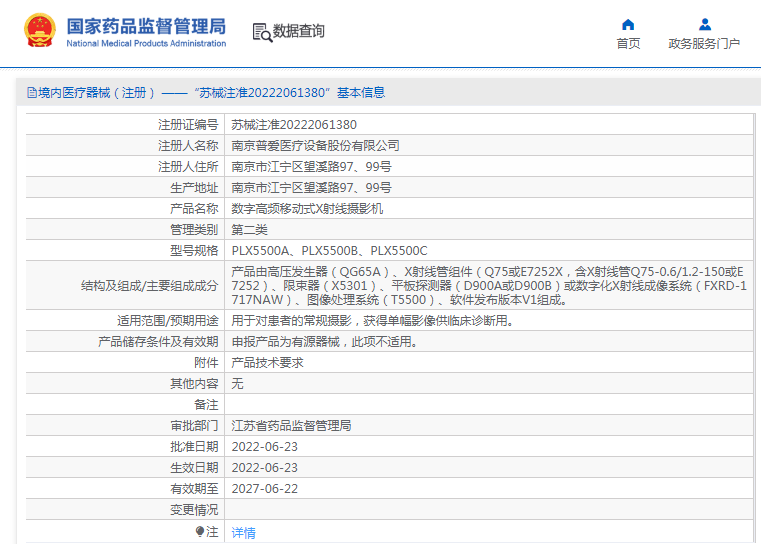The image size is (761, 544).
Task: Click the 政务服务门户 user icon
Action: [705, 24]
